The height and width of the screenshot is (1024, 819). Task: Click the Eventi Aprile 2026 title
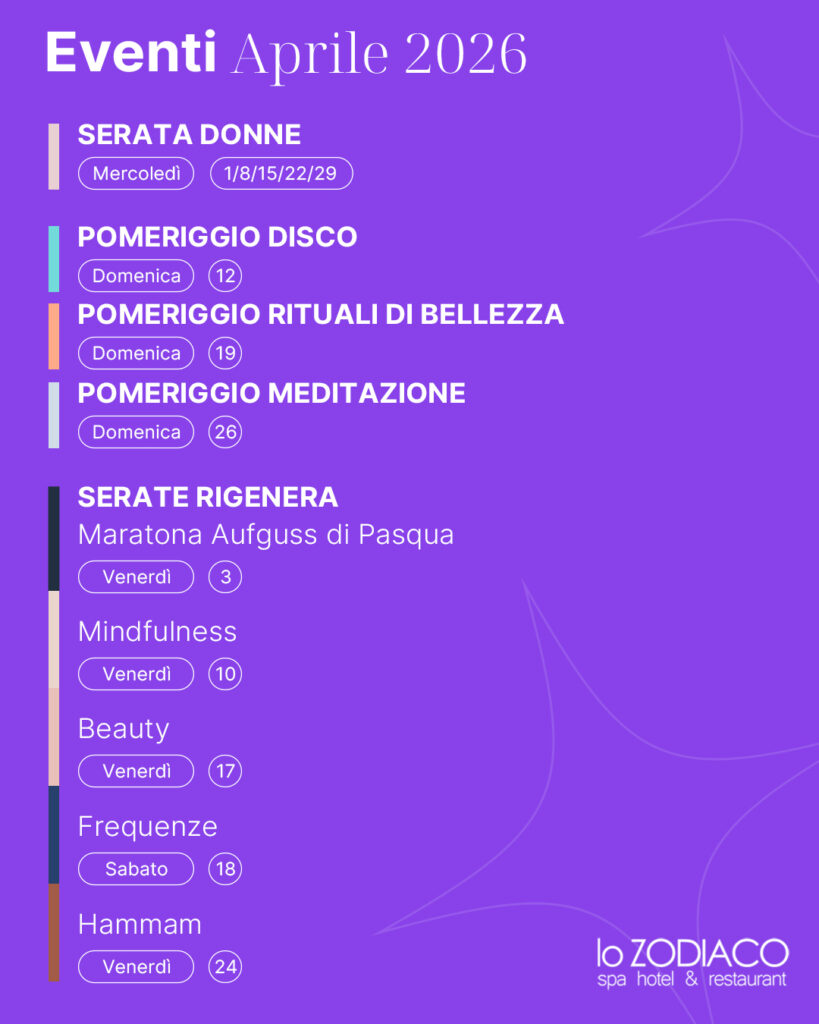(286, 54)
